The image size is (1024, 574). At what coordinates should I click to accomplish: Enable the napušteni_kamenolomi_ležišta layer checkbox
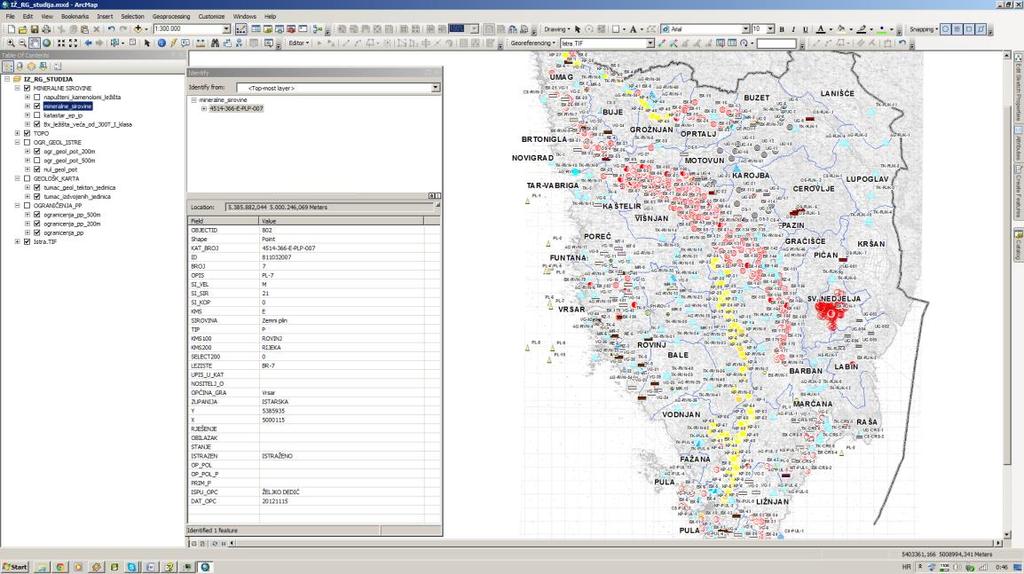point(37,97)
